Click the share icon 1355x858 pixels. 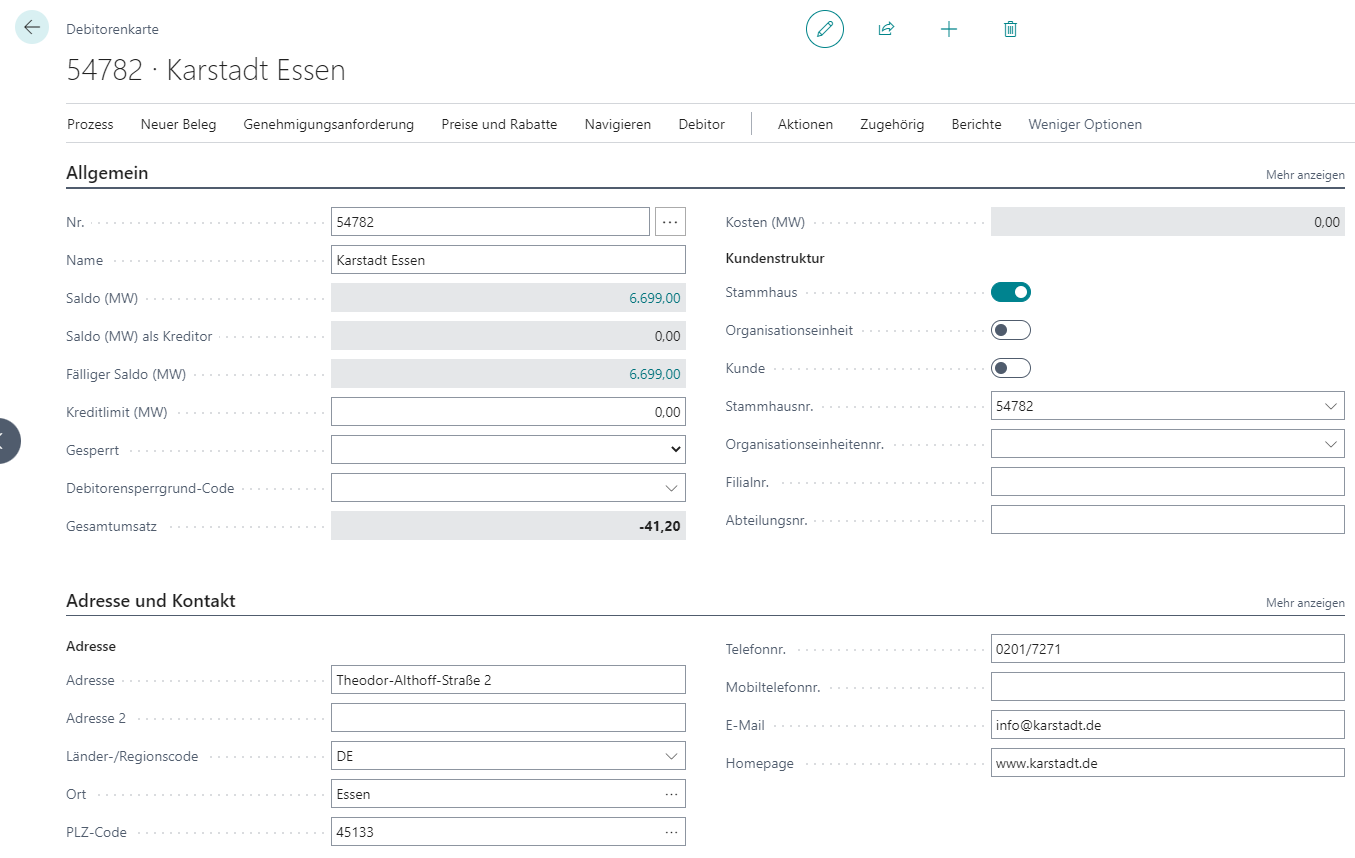coord(885,29)
